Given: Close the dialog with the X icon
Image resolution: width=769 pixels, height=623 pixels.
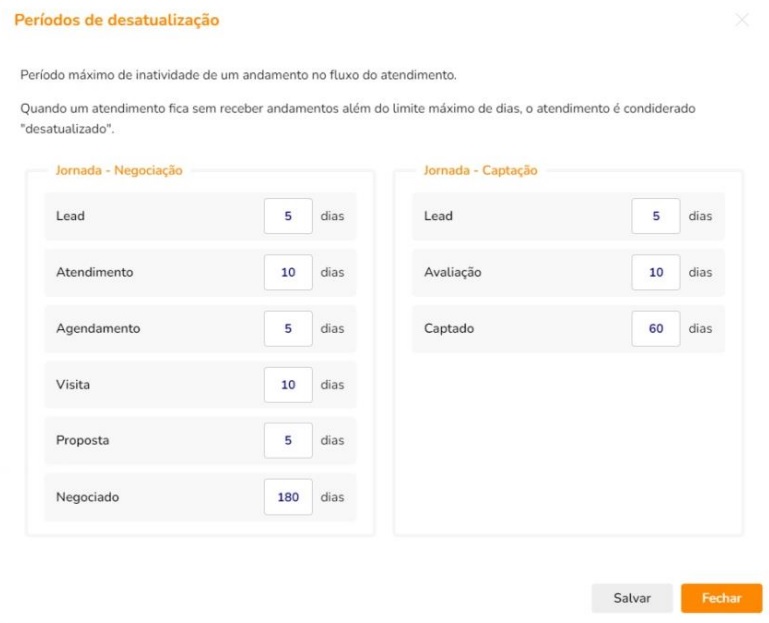Looking at the screenshot, I should click(x=741, y=20).
